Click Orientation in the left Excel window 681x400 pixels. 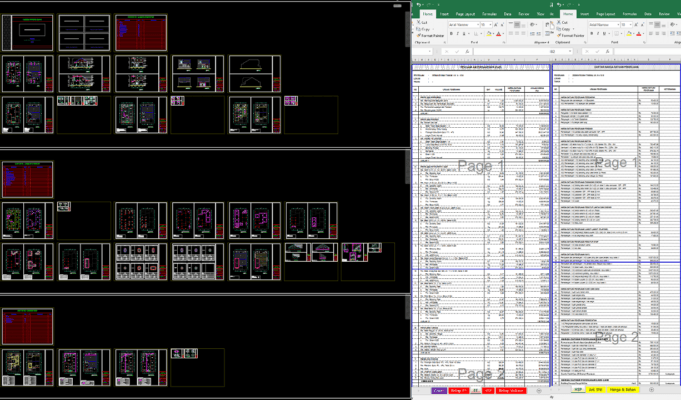tap(534, 25)
